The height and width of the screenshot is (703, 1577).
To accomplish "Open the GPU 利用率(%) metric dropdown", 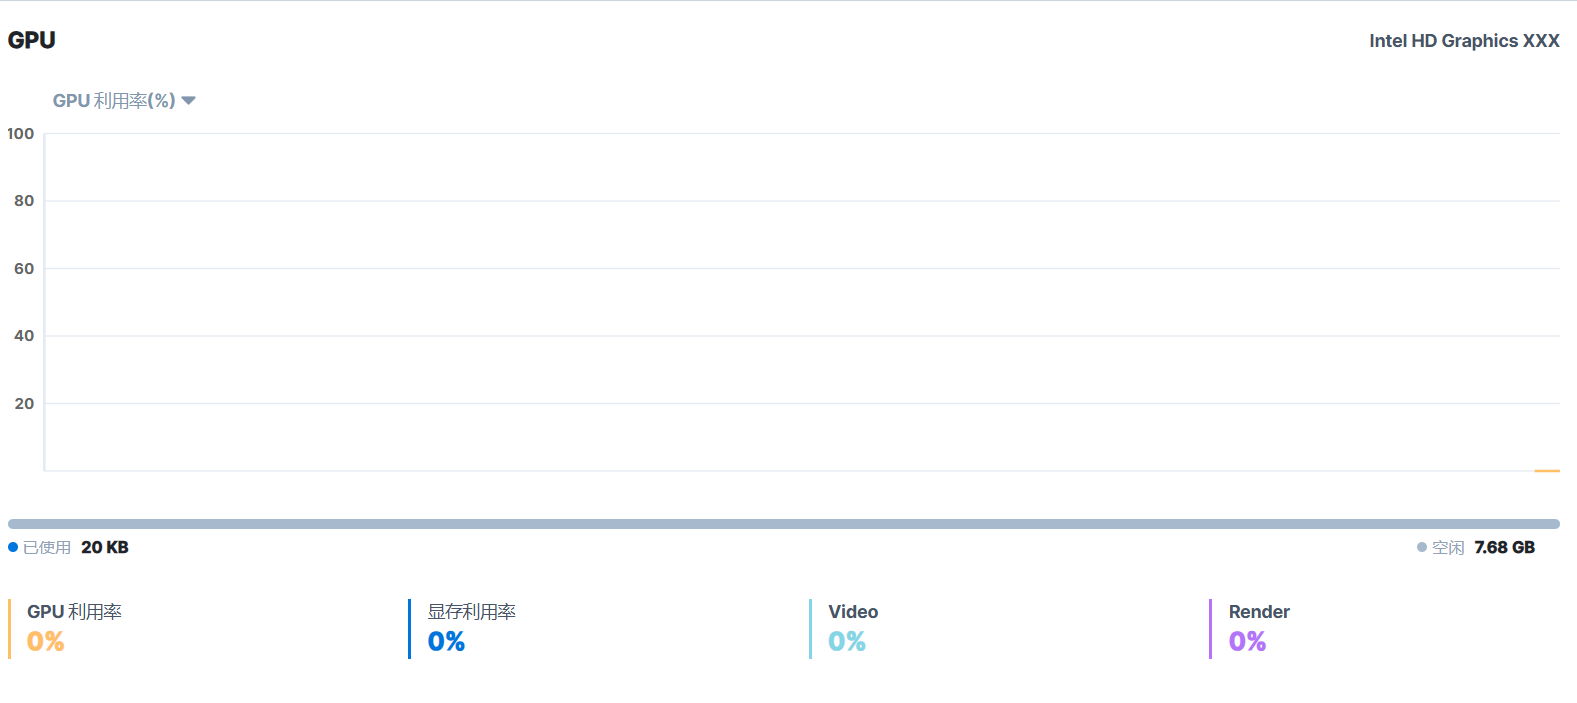I will 114,101.
